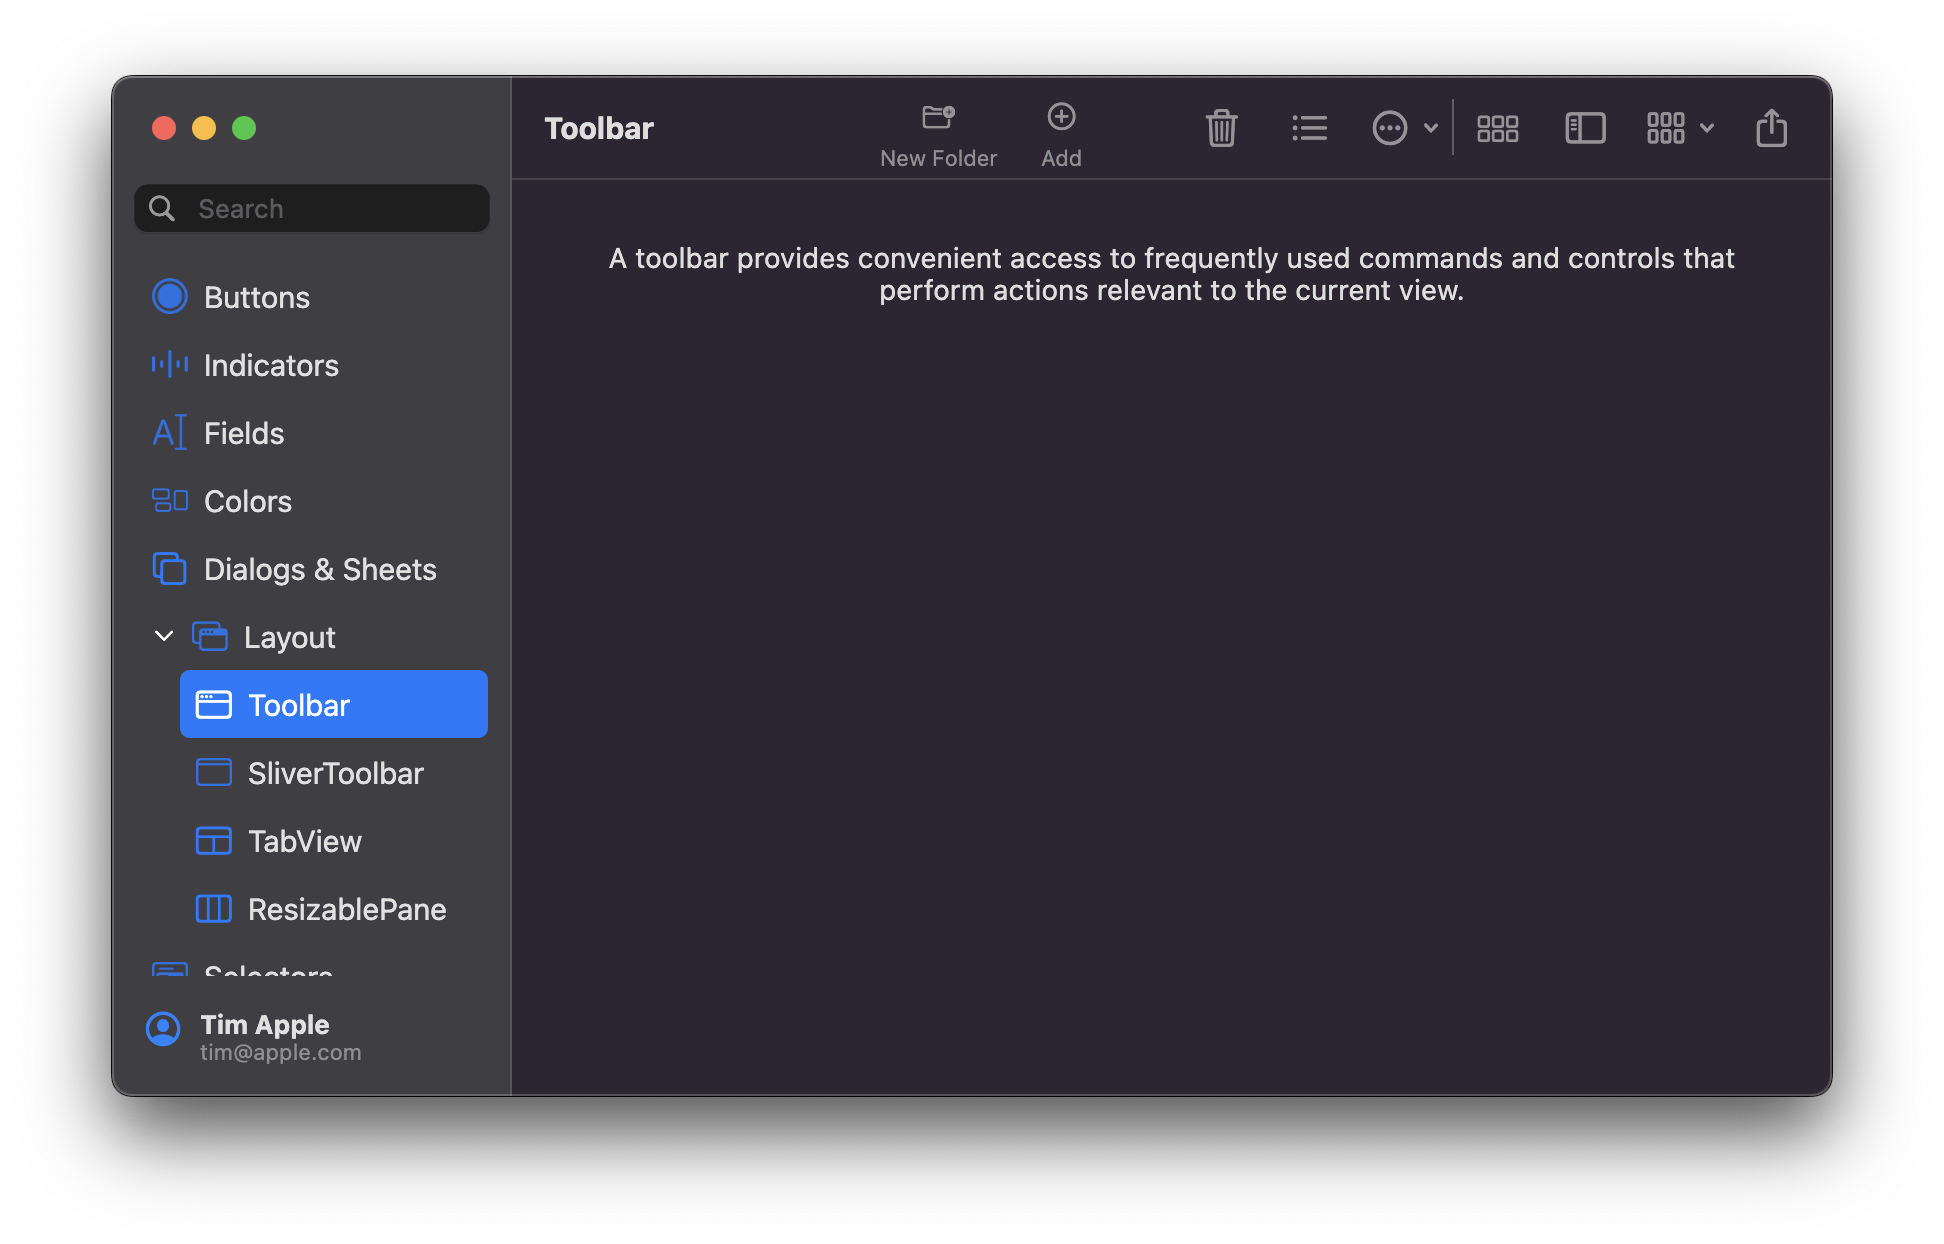Open Dialogs & Sheets page
The width and height of the screenshot is (1944, 1244).
click(x=319, y=569)
